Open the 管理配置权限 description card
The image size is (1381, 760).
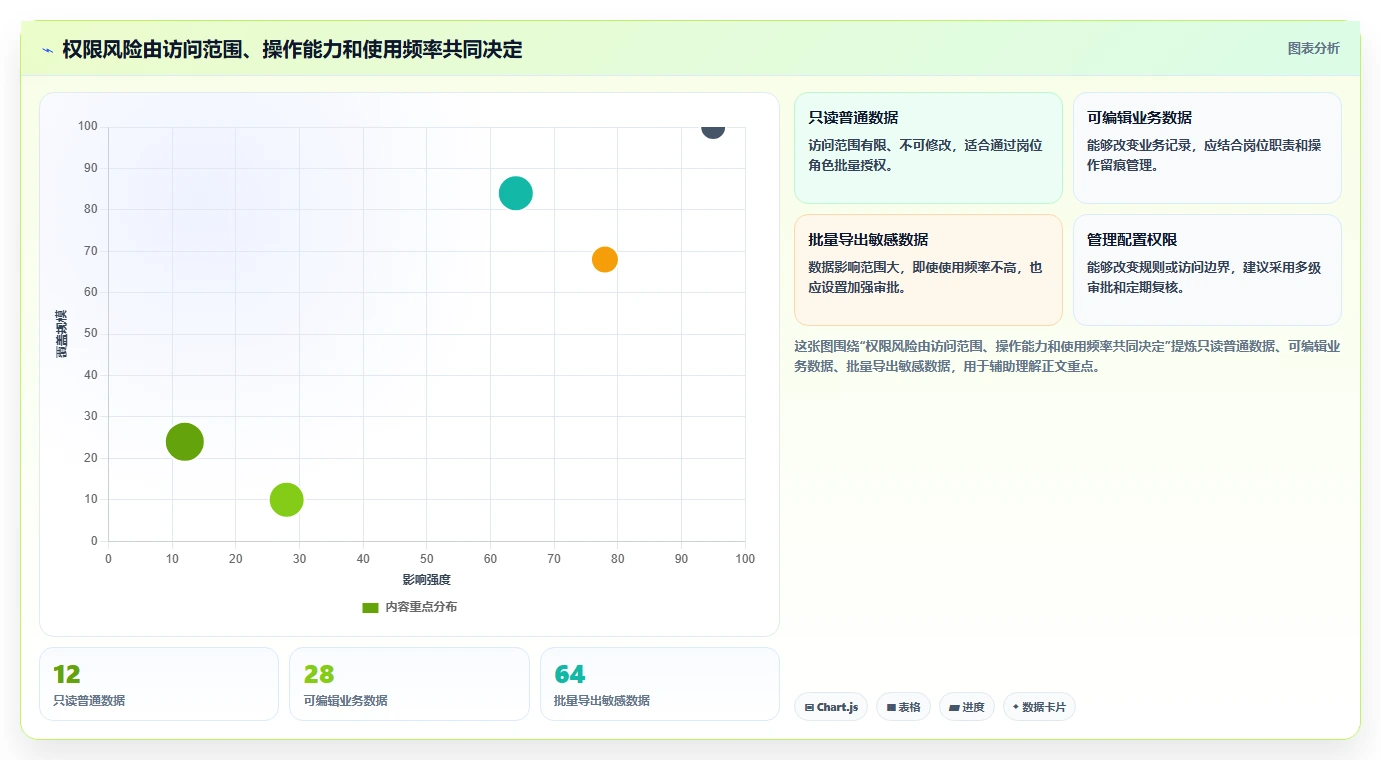1207,270
